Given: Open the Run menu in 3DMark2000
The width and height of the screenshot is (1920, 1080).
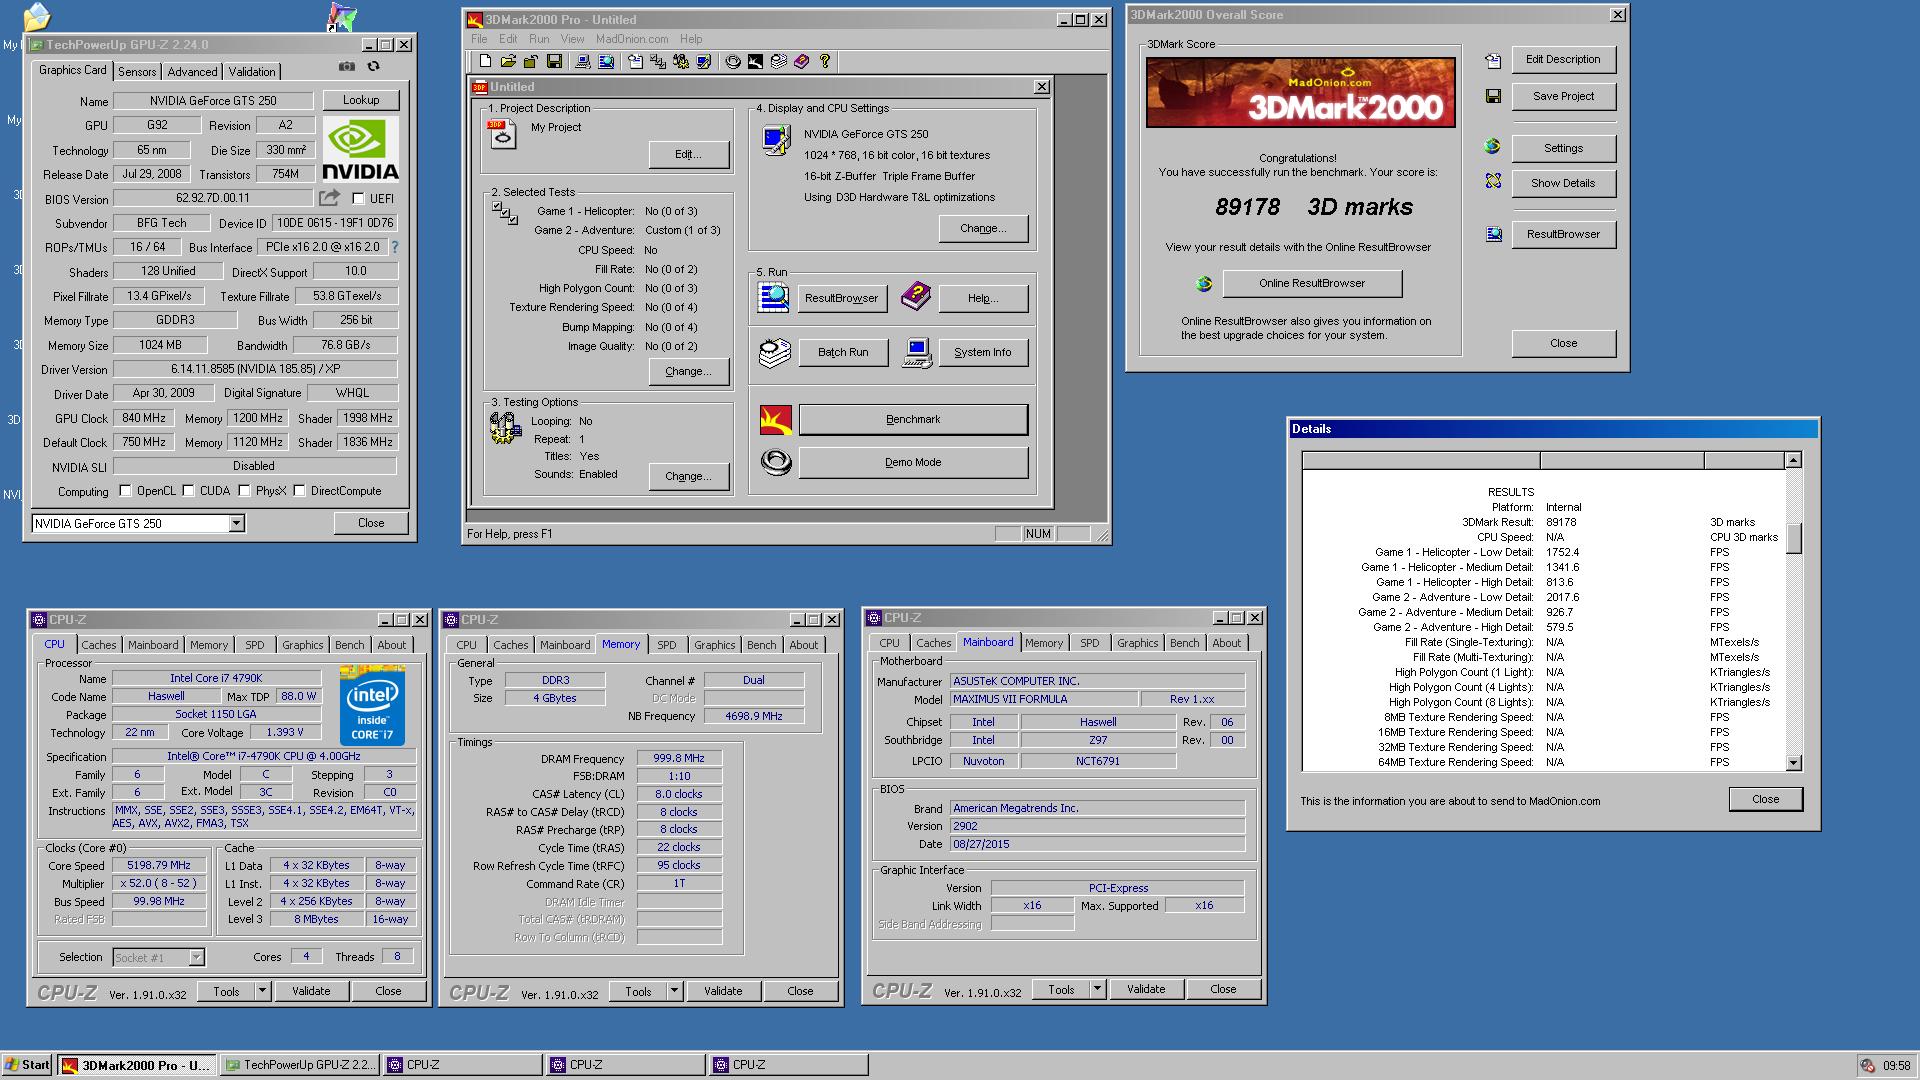Looking at the screenshot, I should (539, 39).
